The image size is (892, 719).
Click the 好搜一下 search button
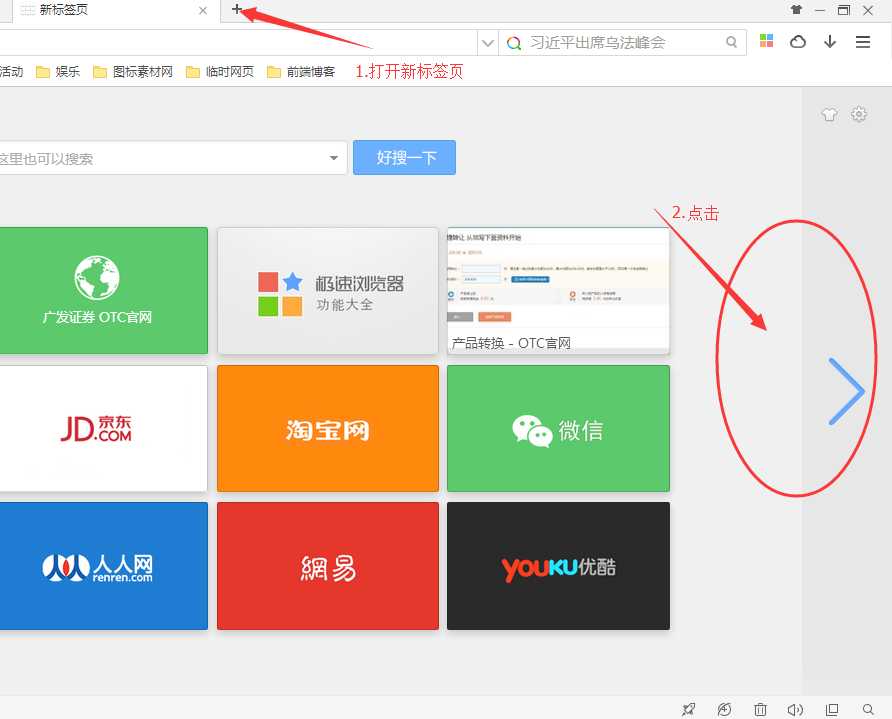coord(404,157)
